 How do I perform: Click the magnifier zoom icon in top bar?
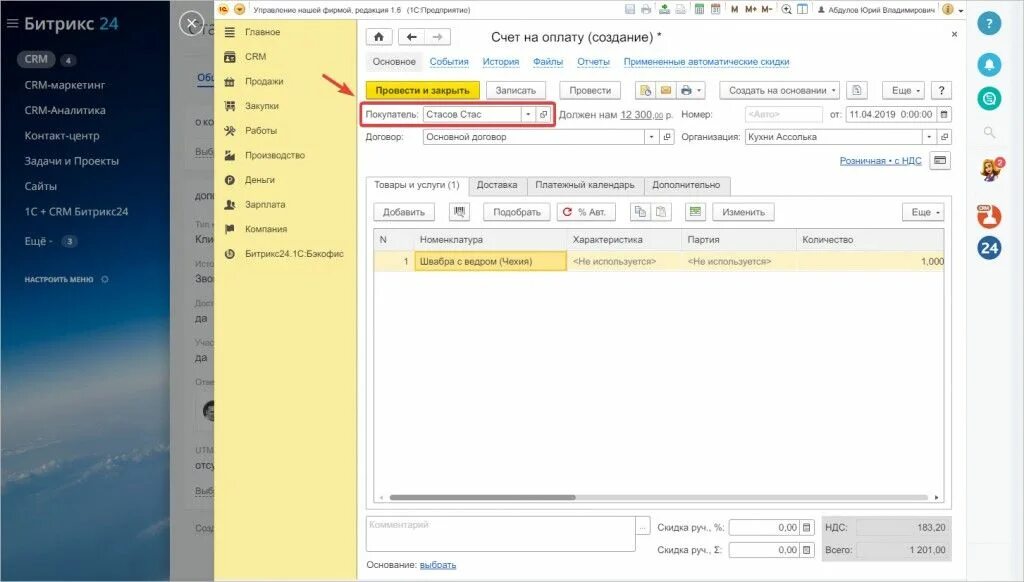pyautogui.click(x=787, y=9)
